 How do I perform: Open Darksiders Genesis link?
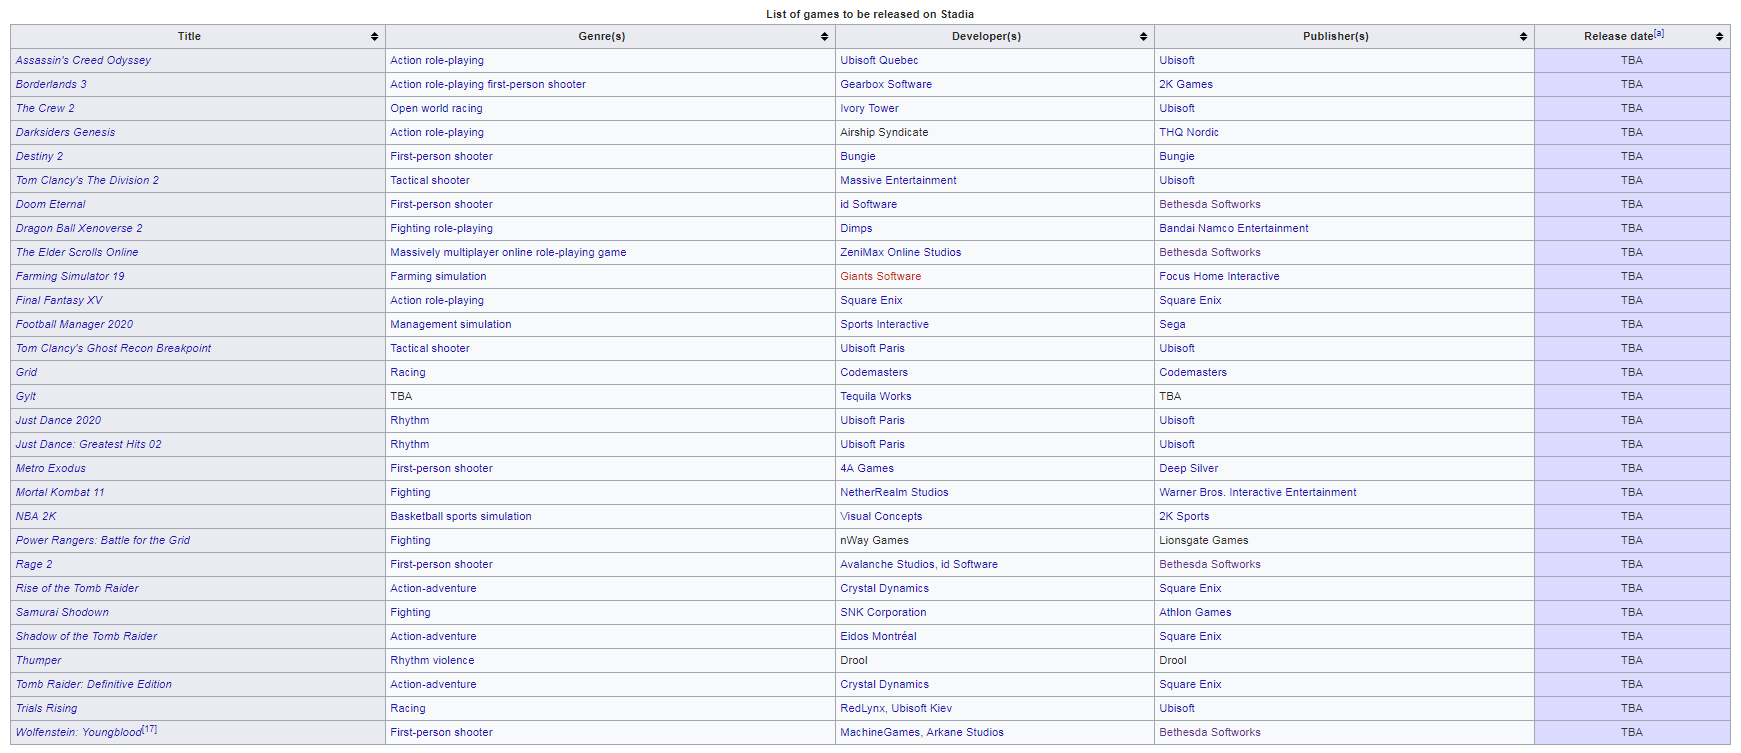pyautogui.click(x=65, y=132)
